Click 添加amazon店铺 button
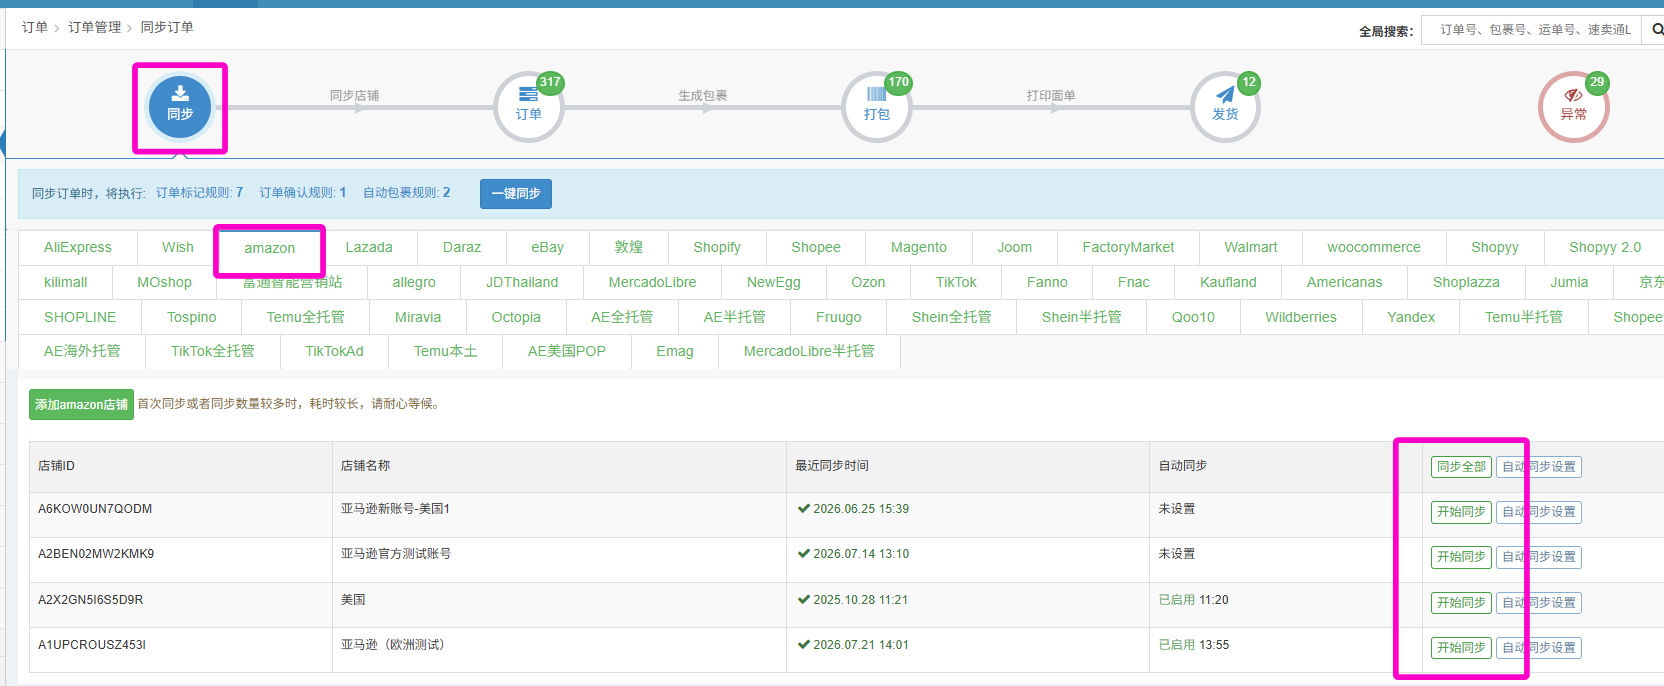The height and width of the screenshot is (686, 1664). click(x=81, y=404)
